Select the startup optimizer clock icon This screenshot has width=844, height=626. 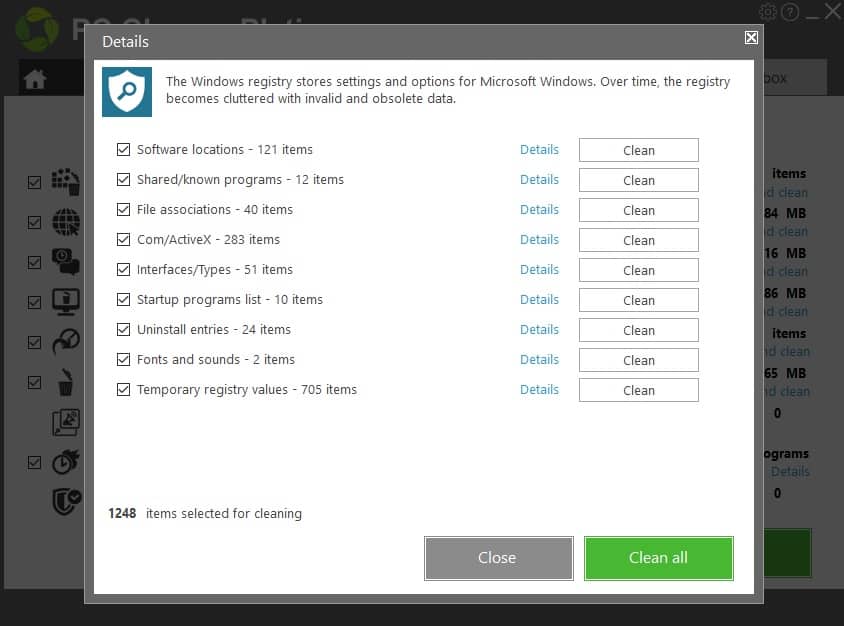(65, 462)
